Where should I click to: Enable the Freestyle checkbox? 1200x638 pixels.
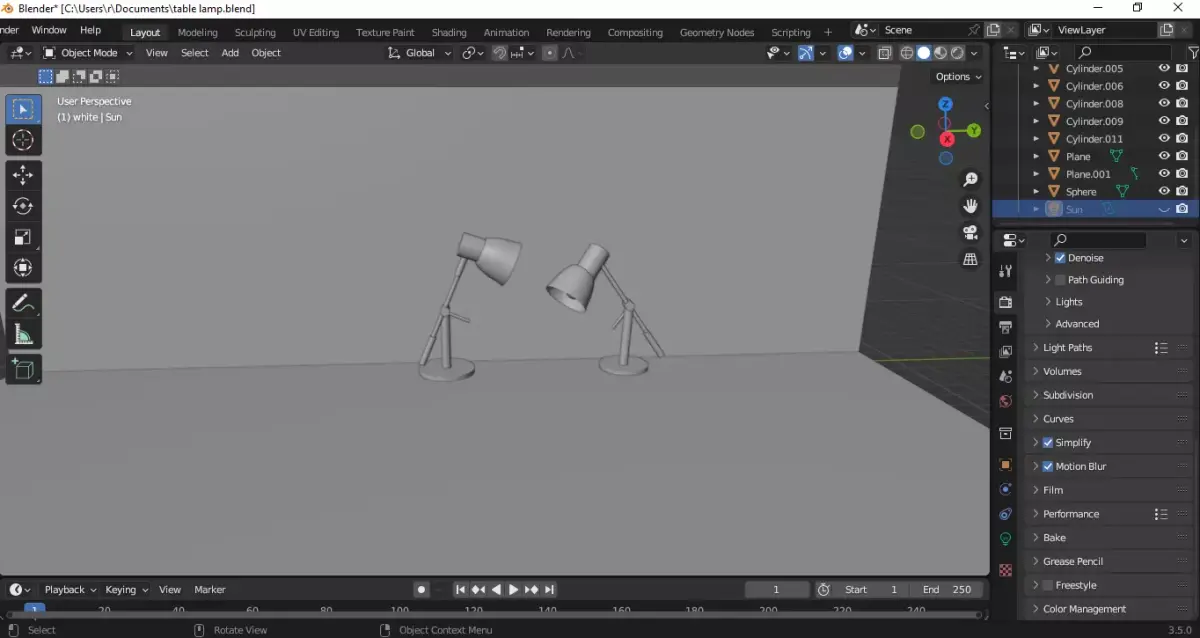click(x=1048, y=585)
